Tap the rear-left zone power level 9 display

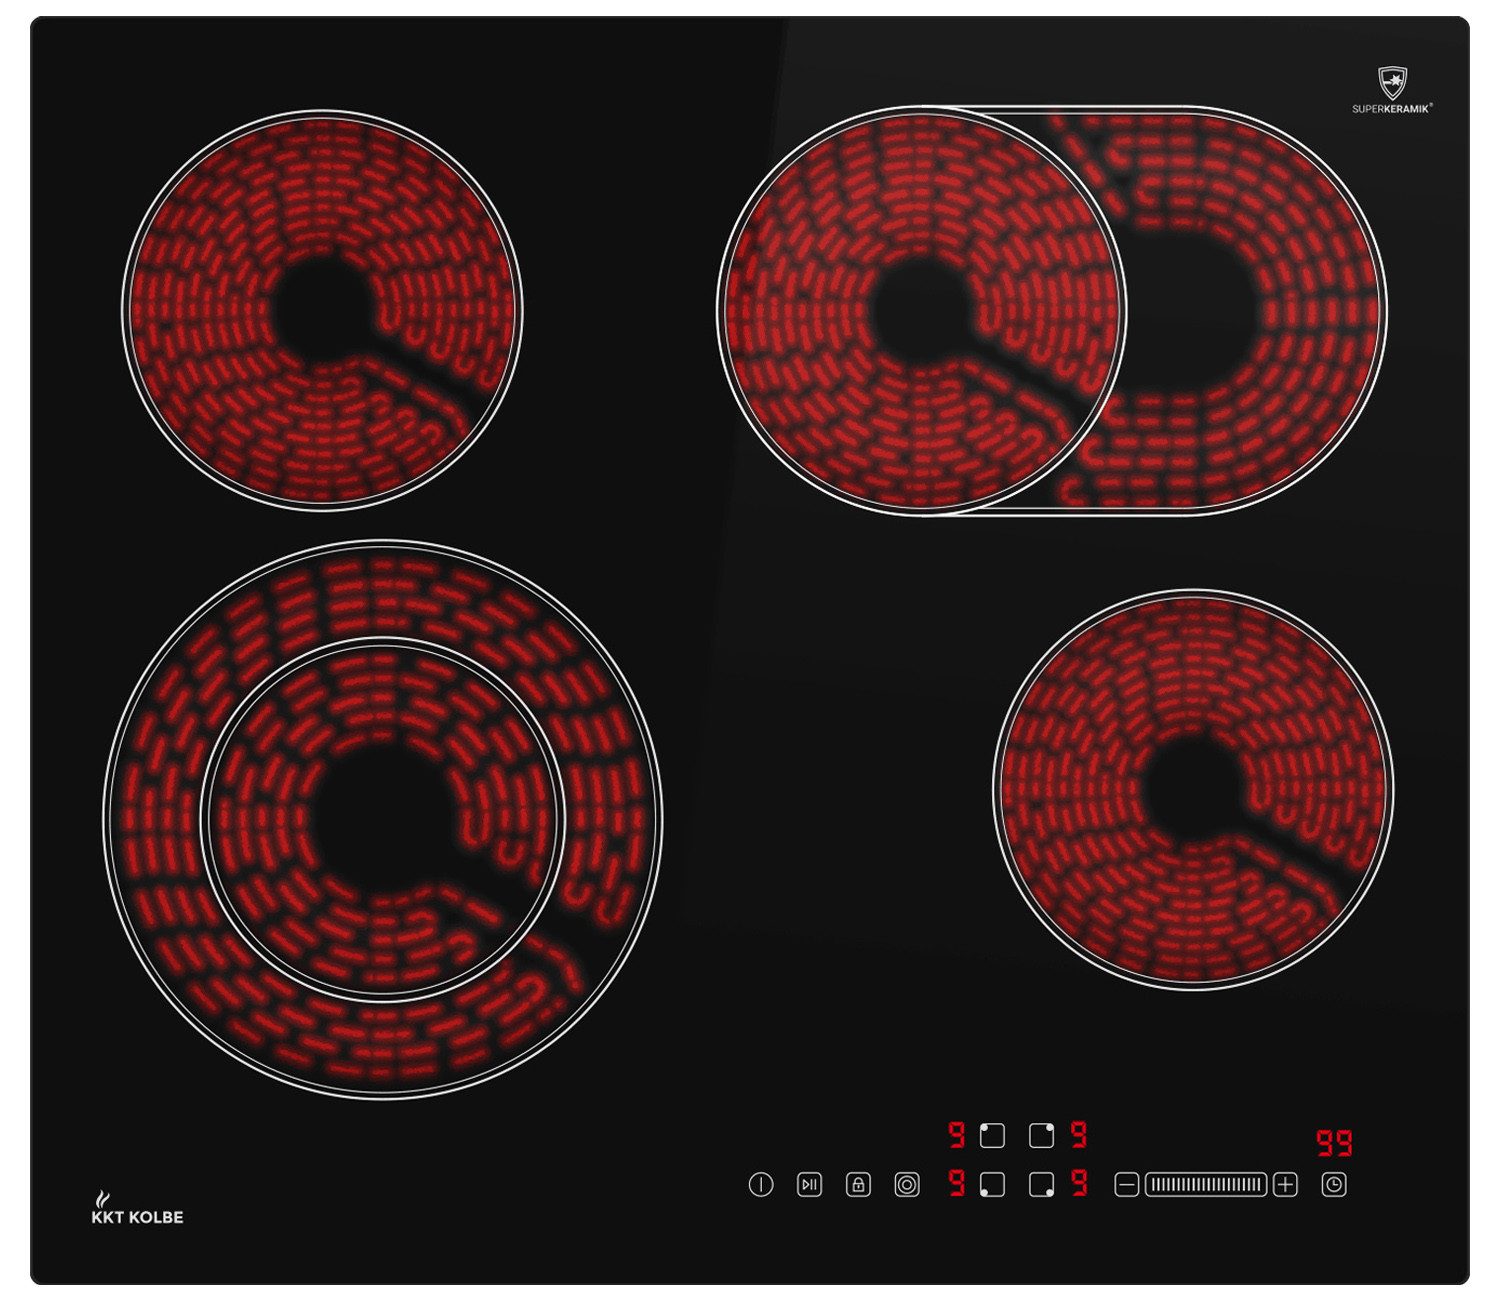pyautogui.click(x=957, y=1135)
